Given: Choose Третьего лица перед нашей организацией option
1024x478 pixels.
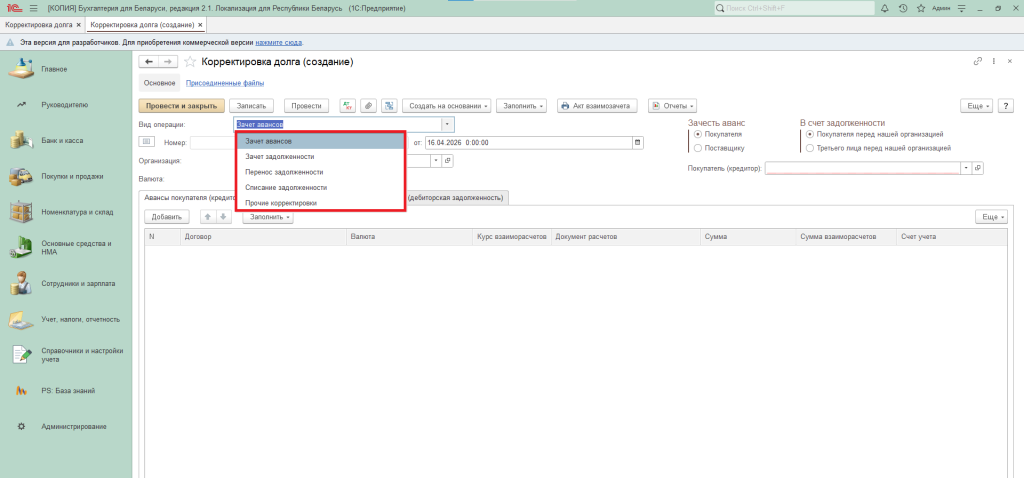Looking at the screenshot, I should pyautogui.click(x=809, y=148).
